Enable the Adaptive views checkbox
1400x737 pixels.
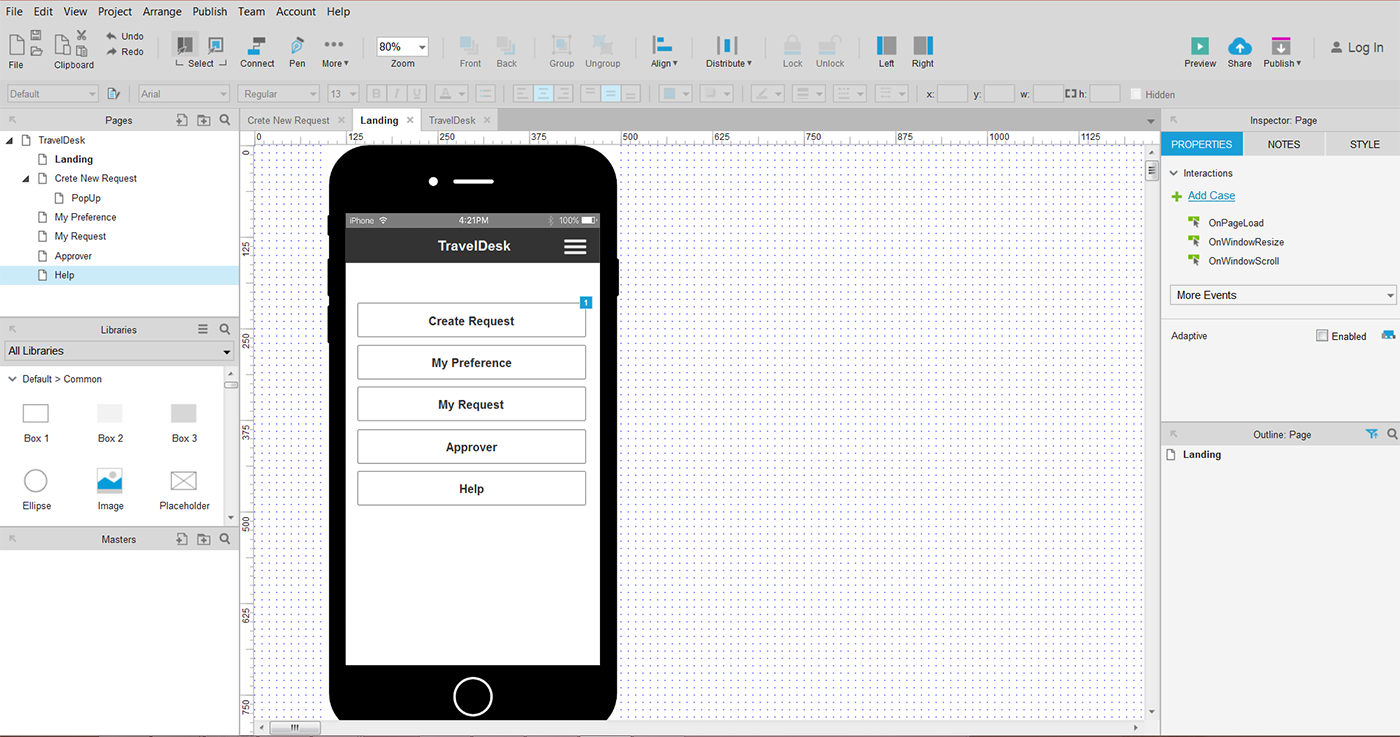1322,336
